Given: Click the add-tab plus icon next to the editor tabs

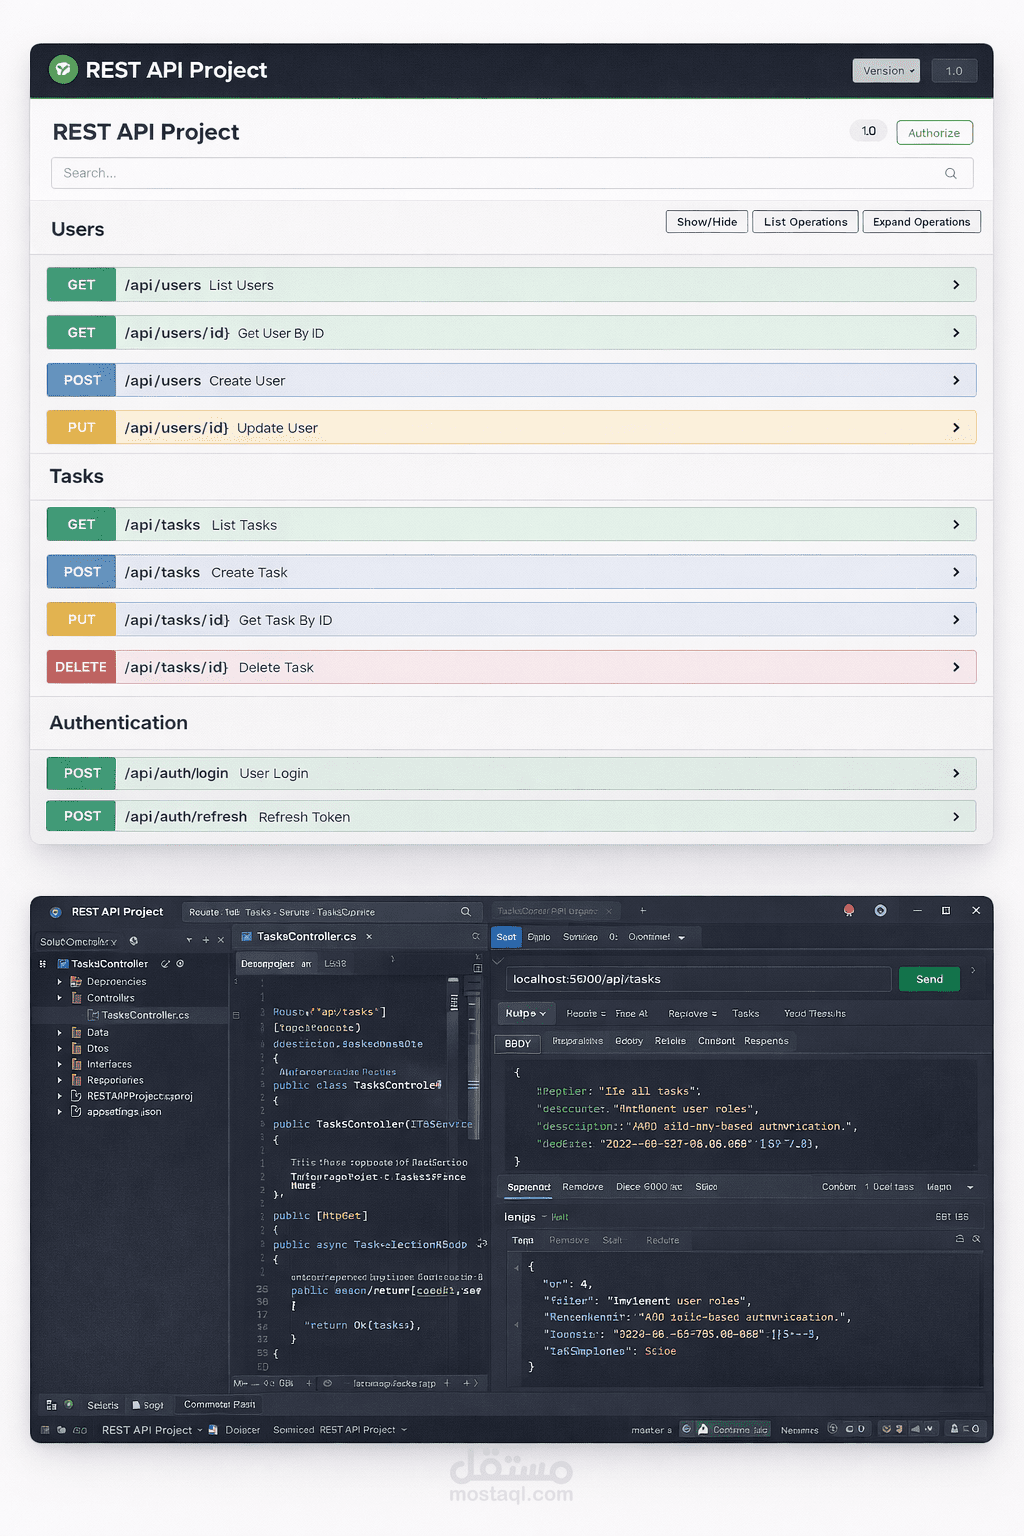Looking at the screenshot, I should tap(643, 910).
